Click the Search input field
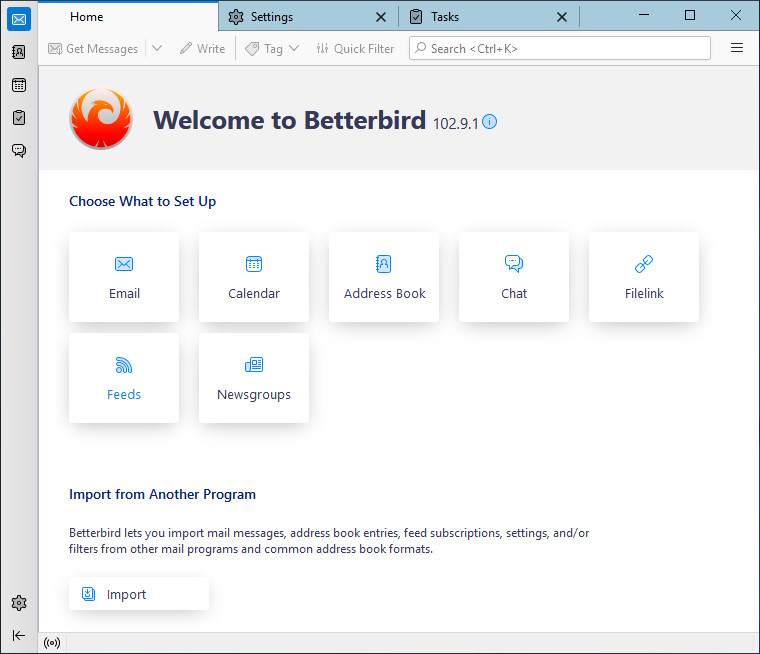This screenshot has width=760, height=654. (x=560, y=48)
